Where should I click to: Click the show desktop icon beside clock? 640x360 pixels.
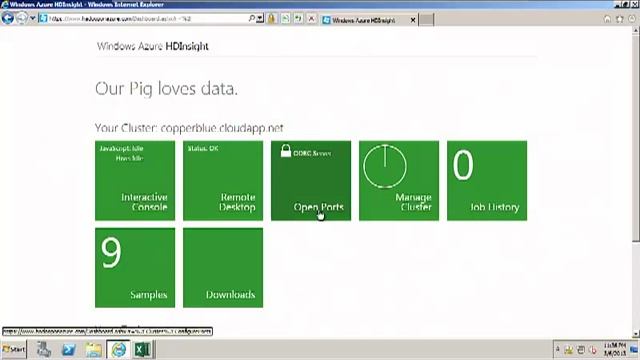(x=634, y=349)
